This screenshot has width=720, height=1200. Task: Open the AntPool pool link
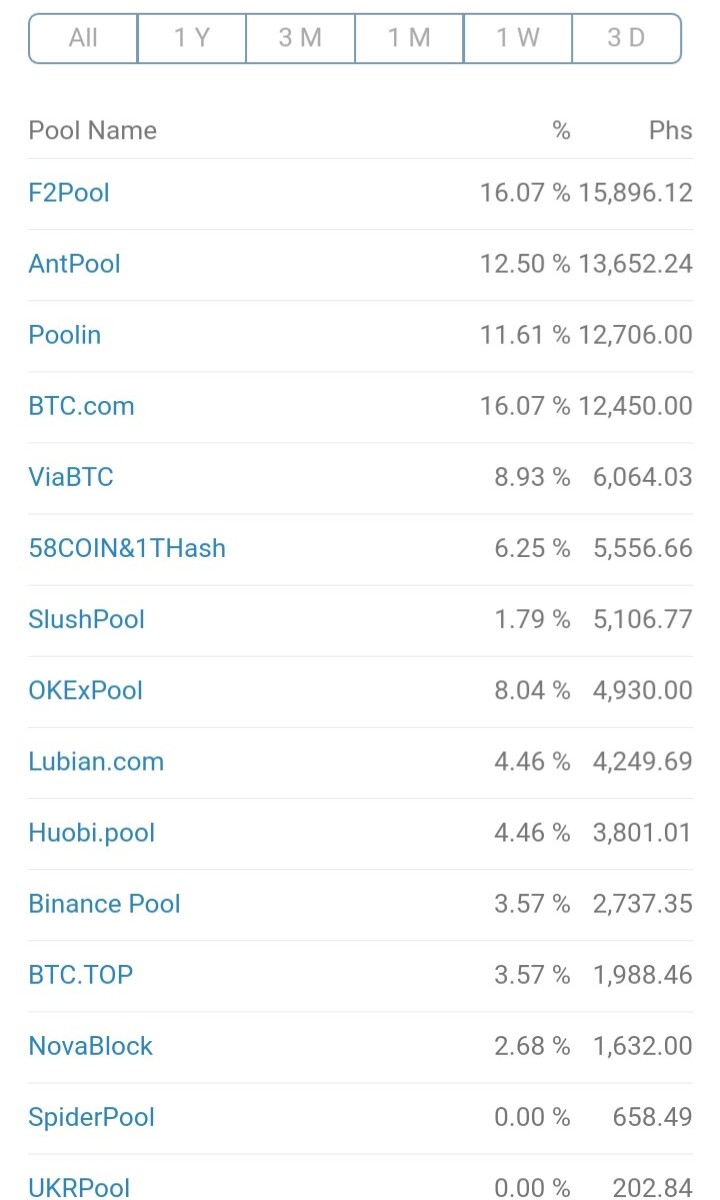pyautogui.click(x=75, y=264)
